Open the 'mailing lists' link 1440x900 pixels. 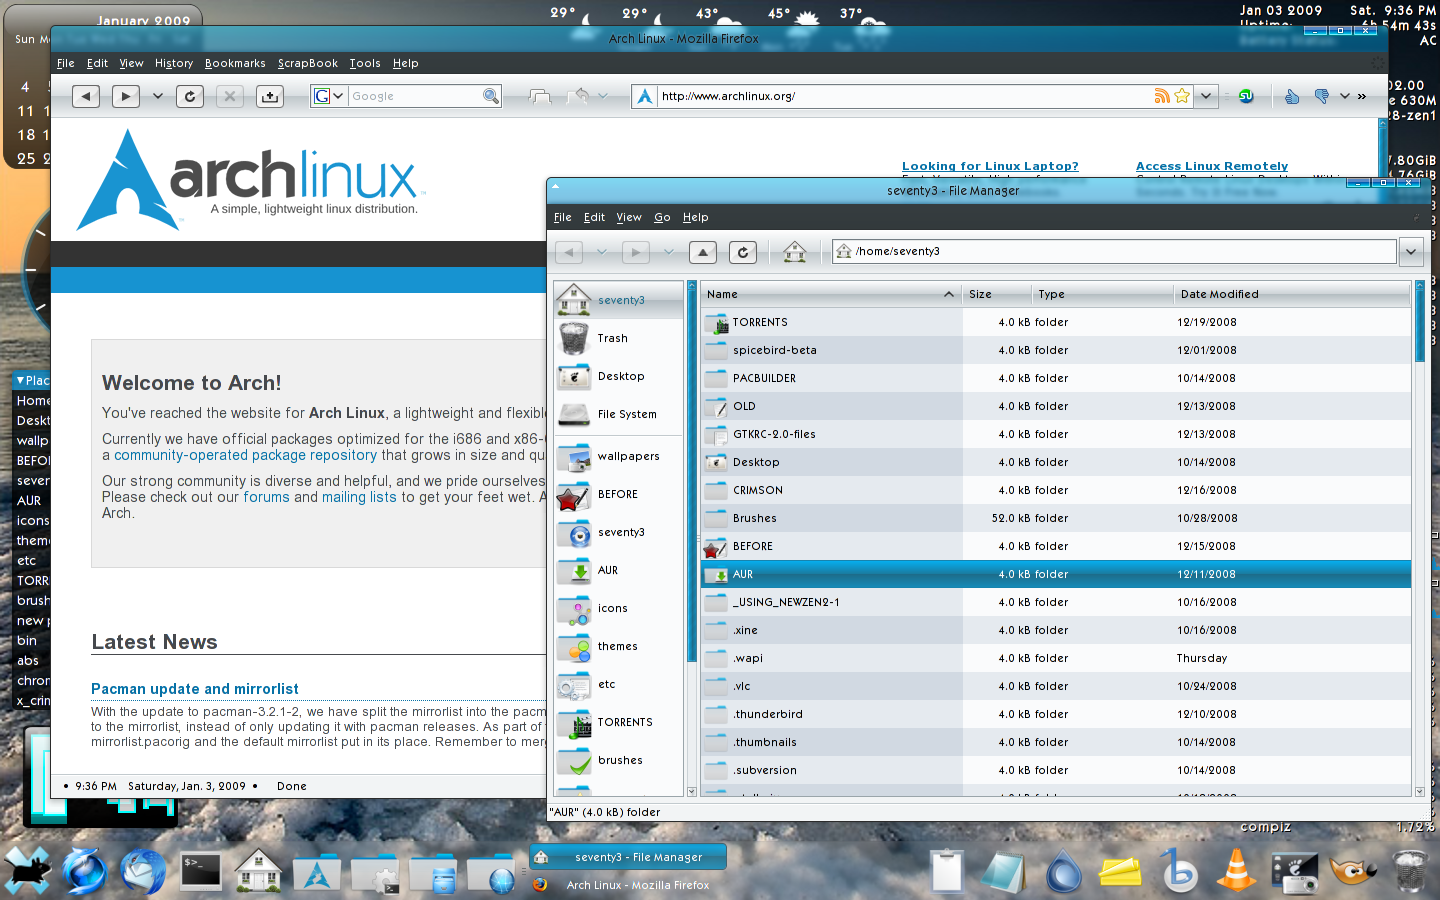coord(359,497)
